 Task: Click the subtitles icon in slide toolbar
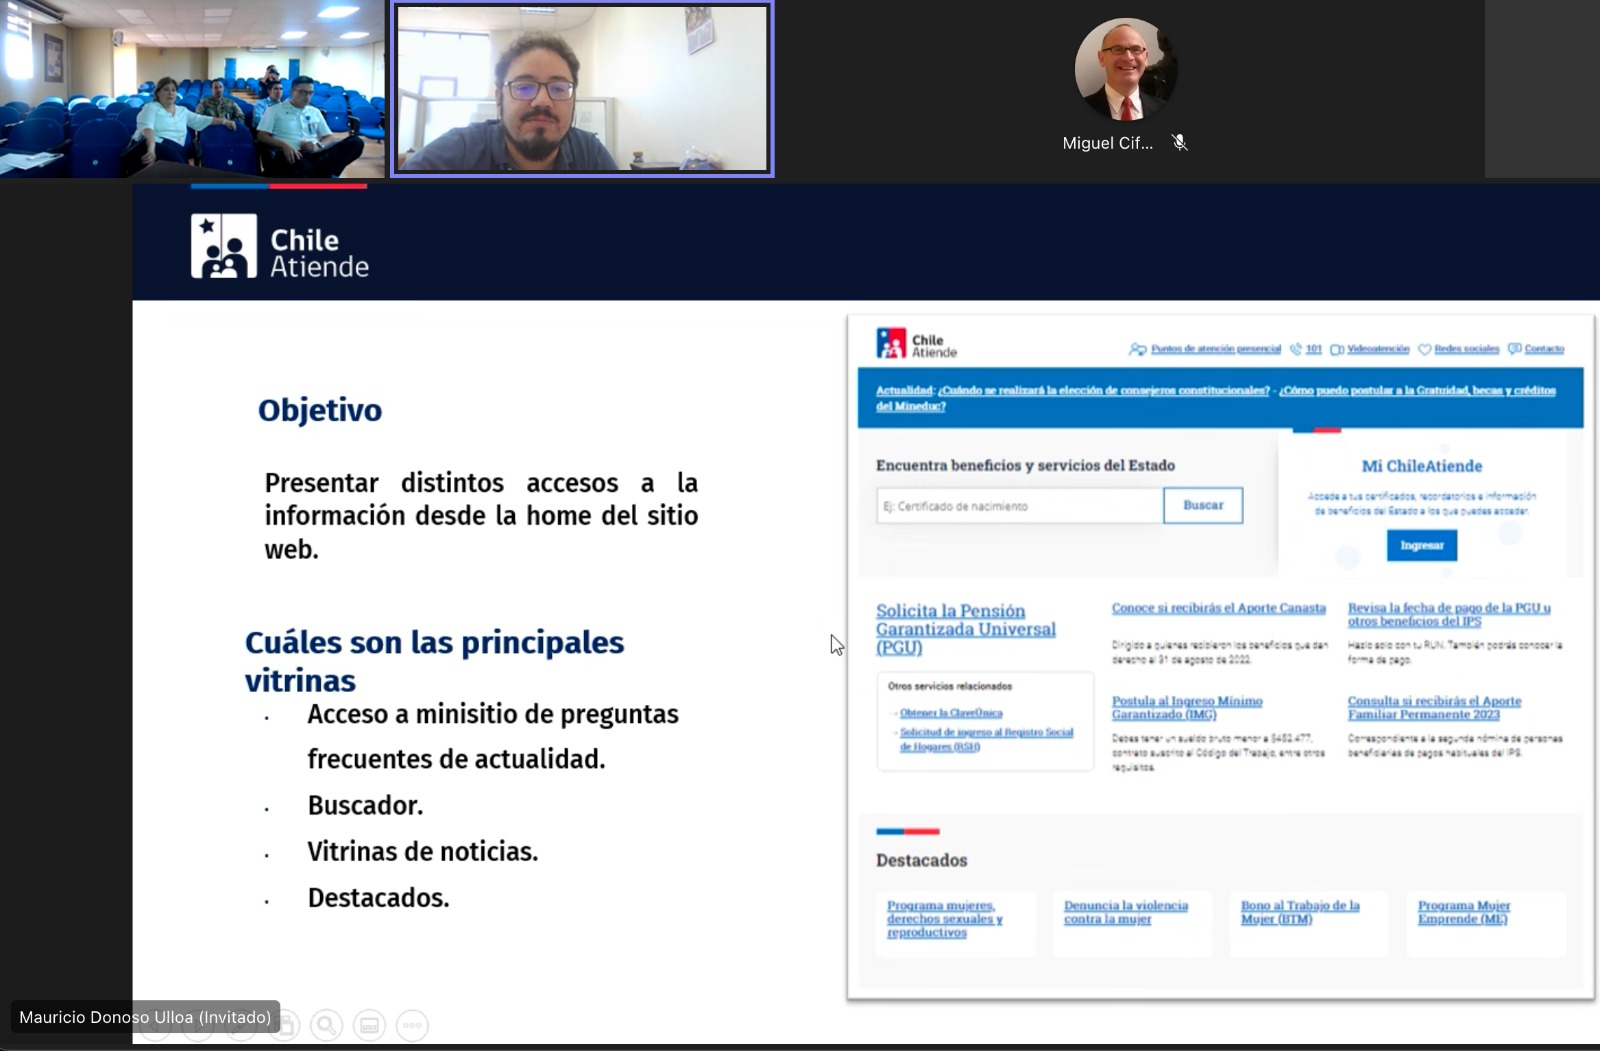[369, 1025]
